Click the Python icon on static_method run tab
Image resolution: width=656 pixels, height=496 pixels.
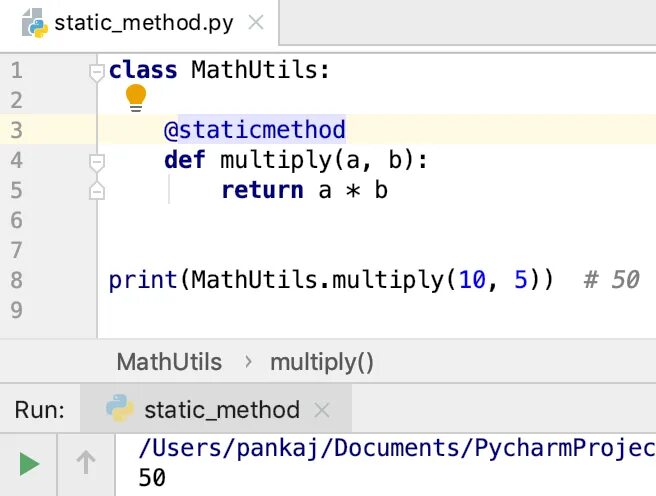(120, 409)
